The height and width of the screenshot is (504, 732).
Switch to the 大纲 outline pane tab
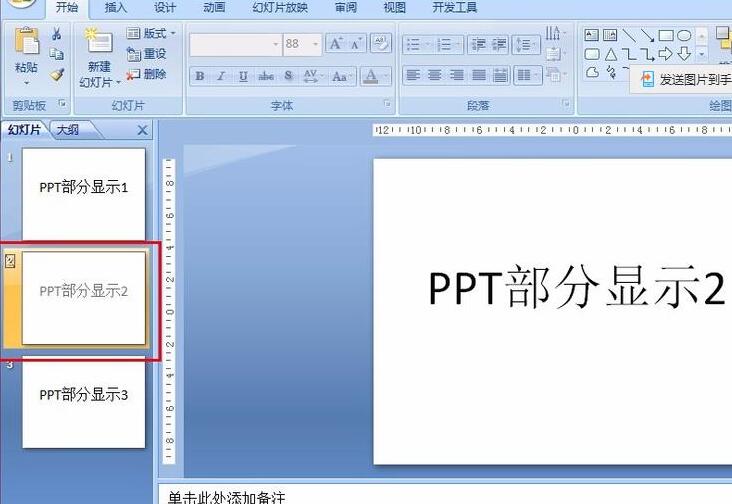pyautogui.click(x=68, y=130)
